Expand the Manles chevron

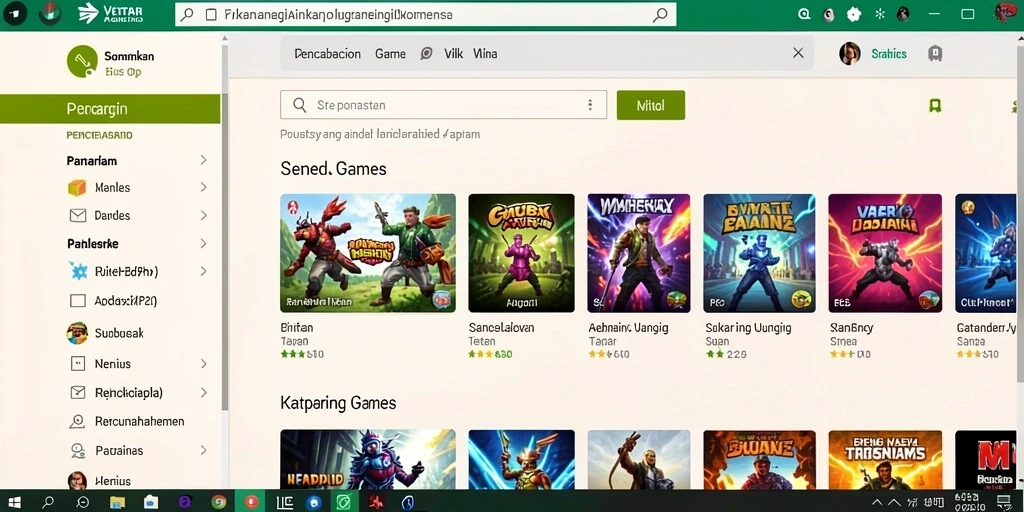203,187
